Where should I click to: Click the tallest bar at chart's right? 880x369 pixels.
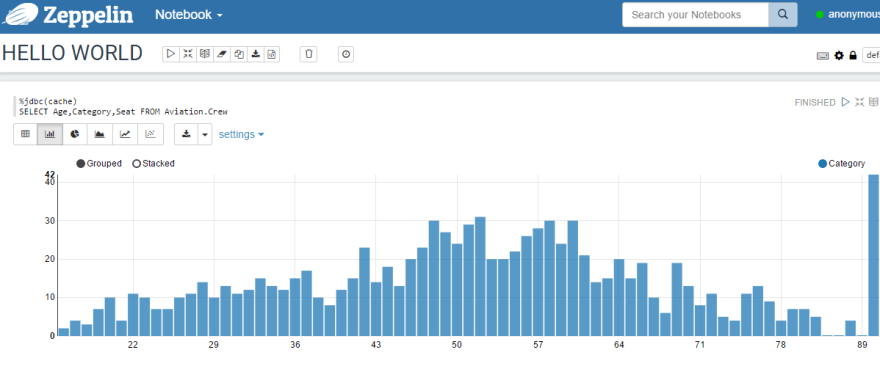pos(874,255)
